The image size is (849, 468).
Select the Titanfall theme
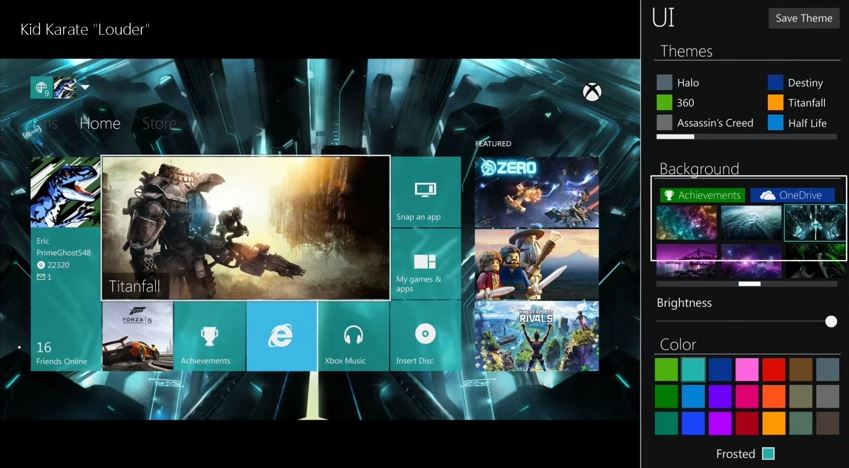796,102
